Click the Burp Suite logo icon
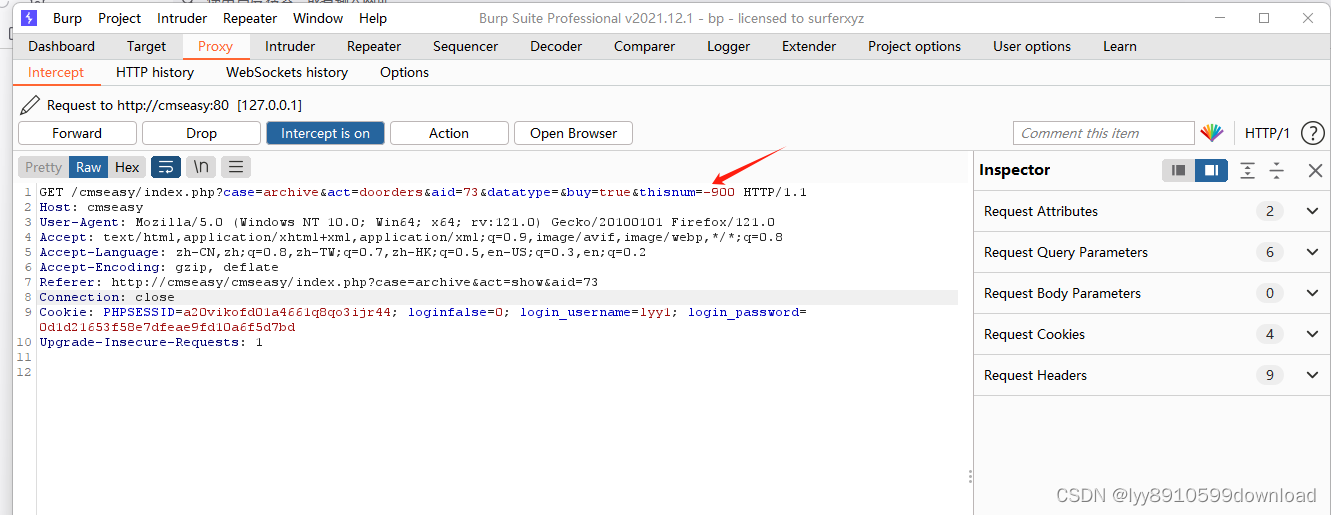This screenshot has height=515, width=1331. pos(29,18)
